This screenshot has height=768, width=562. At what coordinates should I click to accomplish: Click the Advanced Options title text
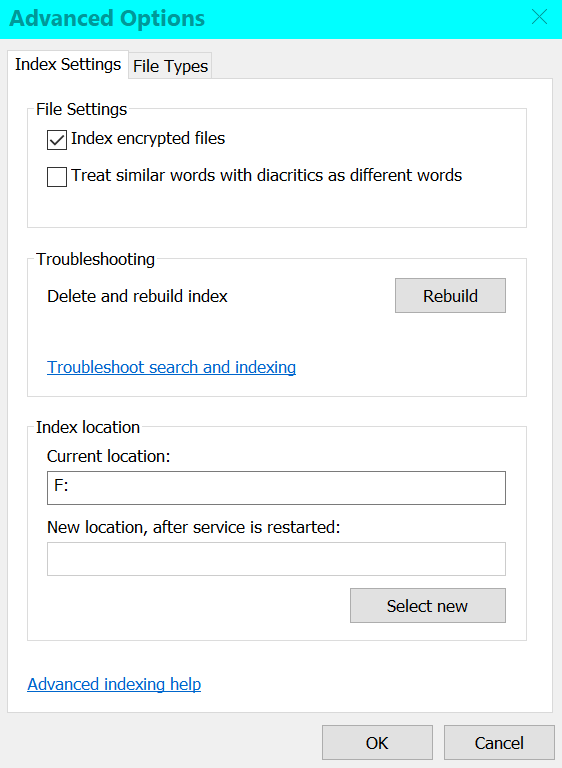pos(107,19)
